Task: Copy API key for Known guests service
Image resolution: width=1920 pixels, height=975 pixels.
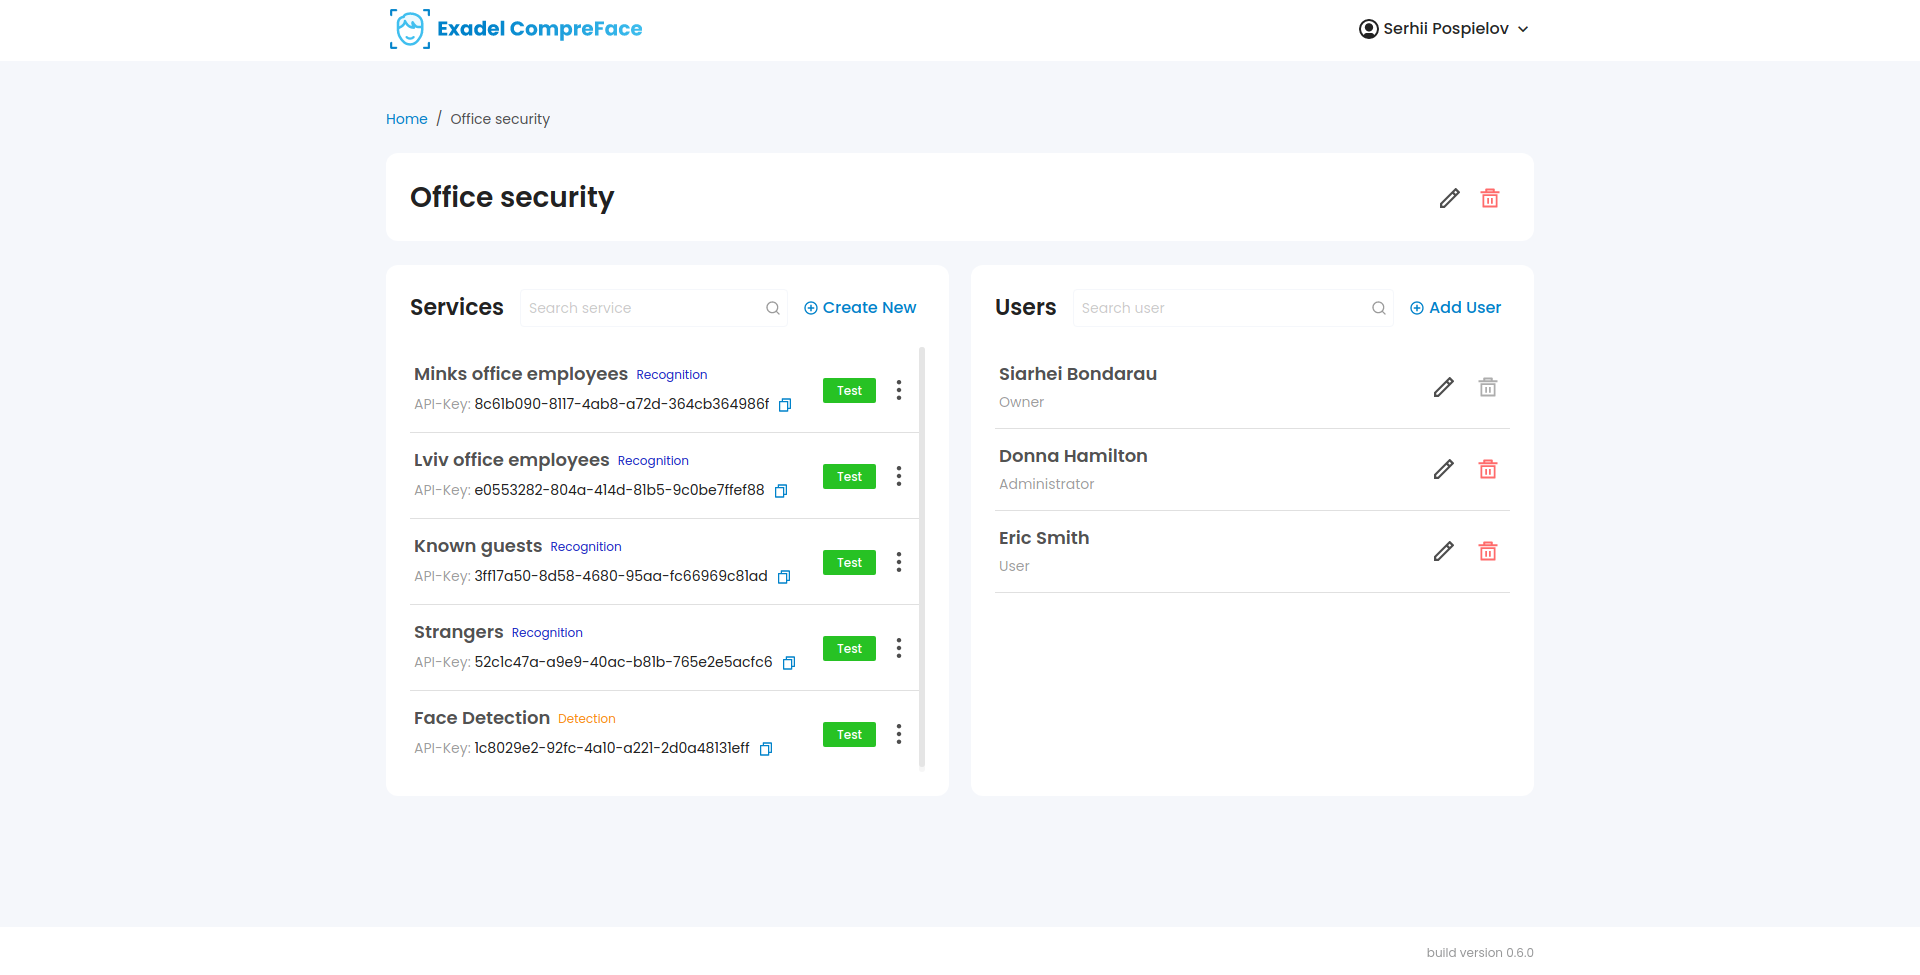Action: tap(784, 577)
